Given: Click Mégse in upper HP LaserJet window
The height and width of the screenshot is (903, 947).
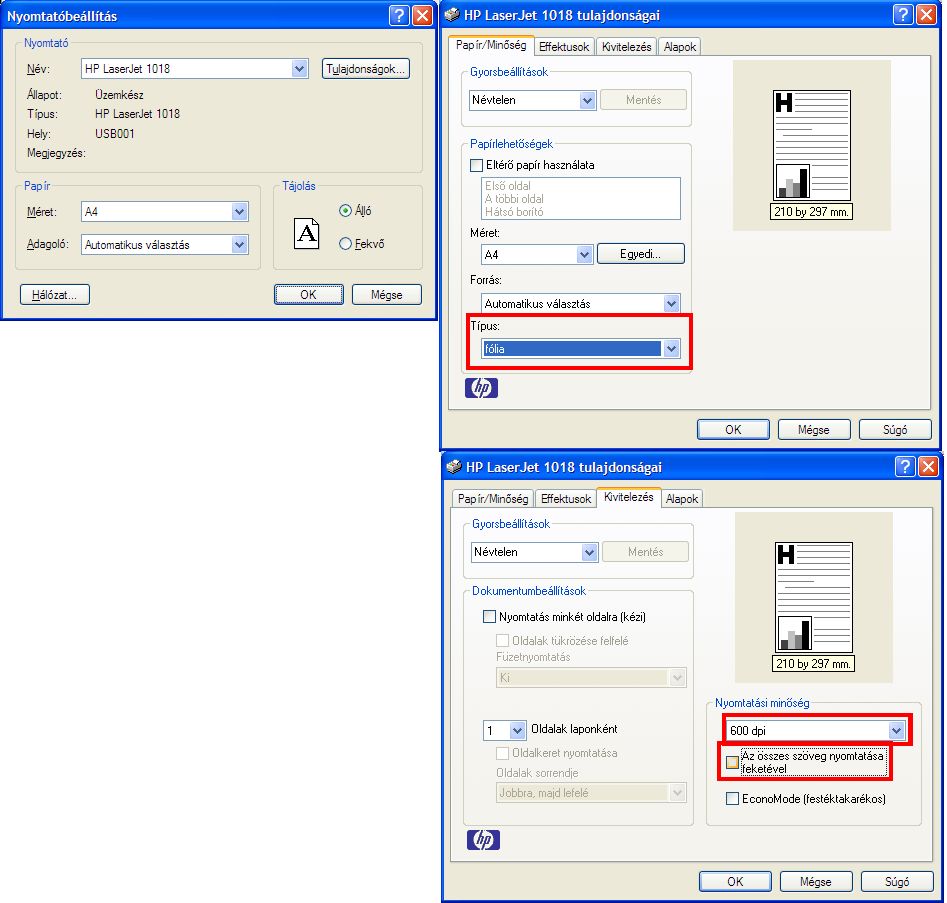Looking at the screenshot, I should coord(814,429).
